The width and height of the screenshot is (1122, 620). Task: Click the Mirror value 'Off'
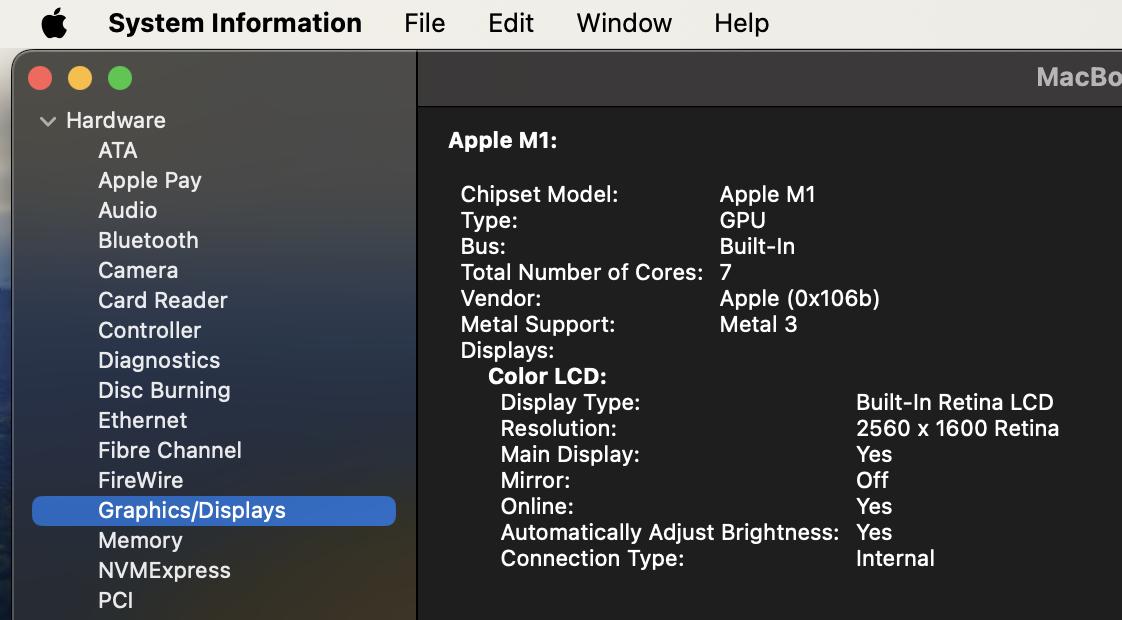[872, 480]
